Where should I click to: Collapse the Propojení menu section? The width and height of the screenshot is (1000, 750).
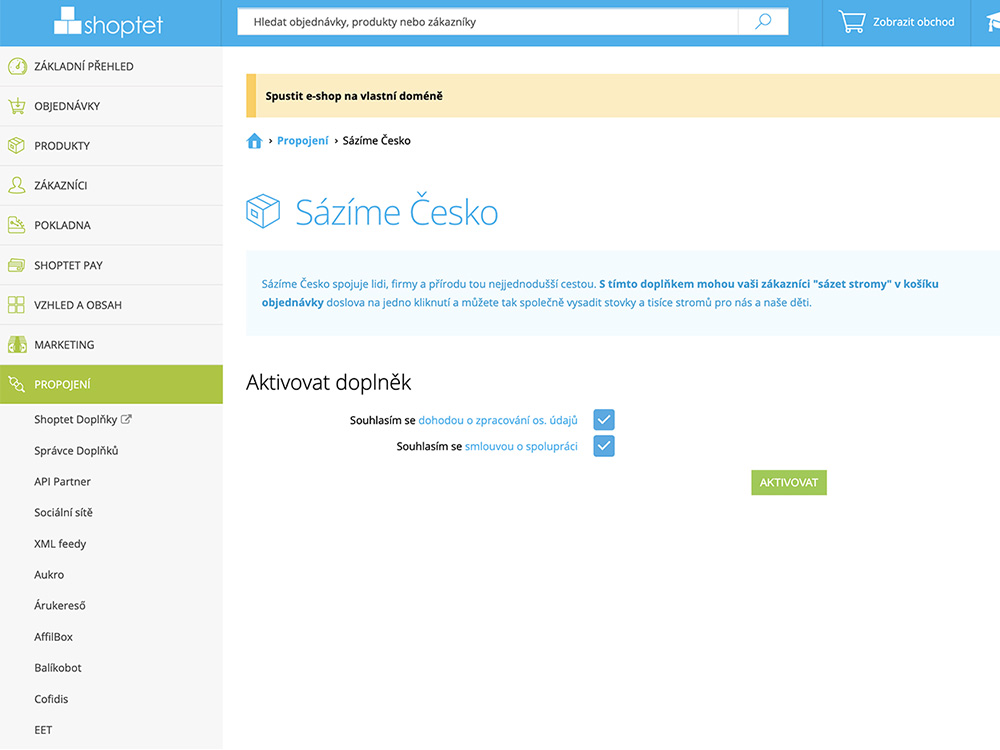point(112,384)
